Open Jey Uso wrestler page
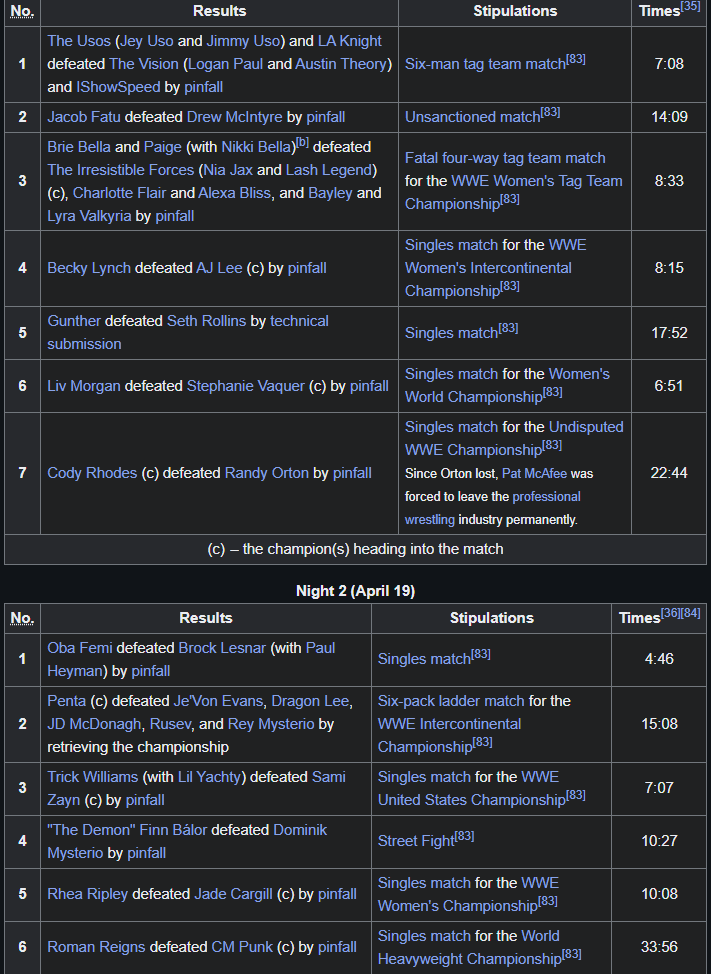Image resolution: width=711 pixels, height=974 pixels. tap(146, 41)
